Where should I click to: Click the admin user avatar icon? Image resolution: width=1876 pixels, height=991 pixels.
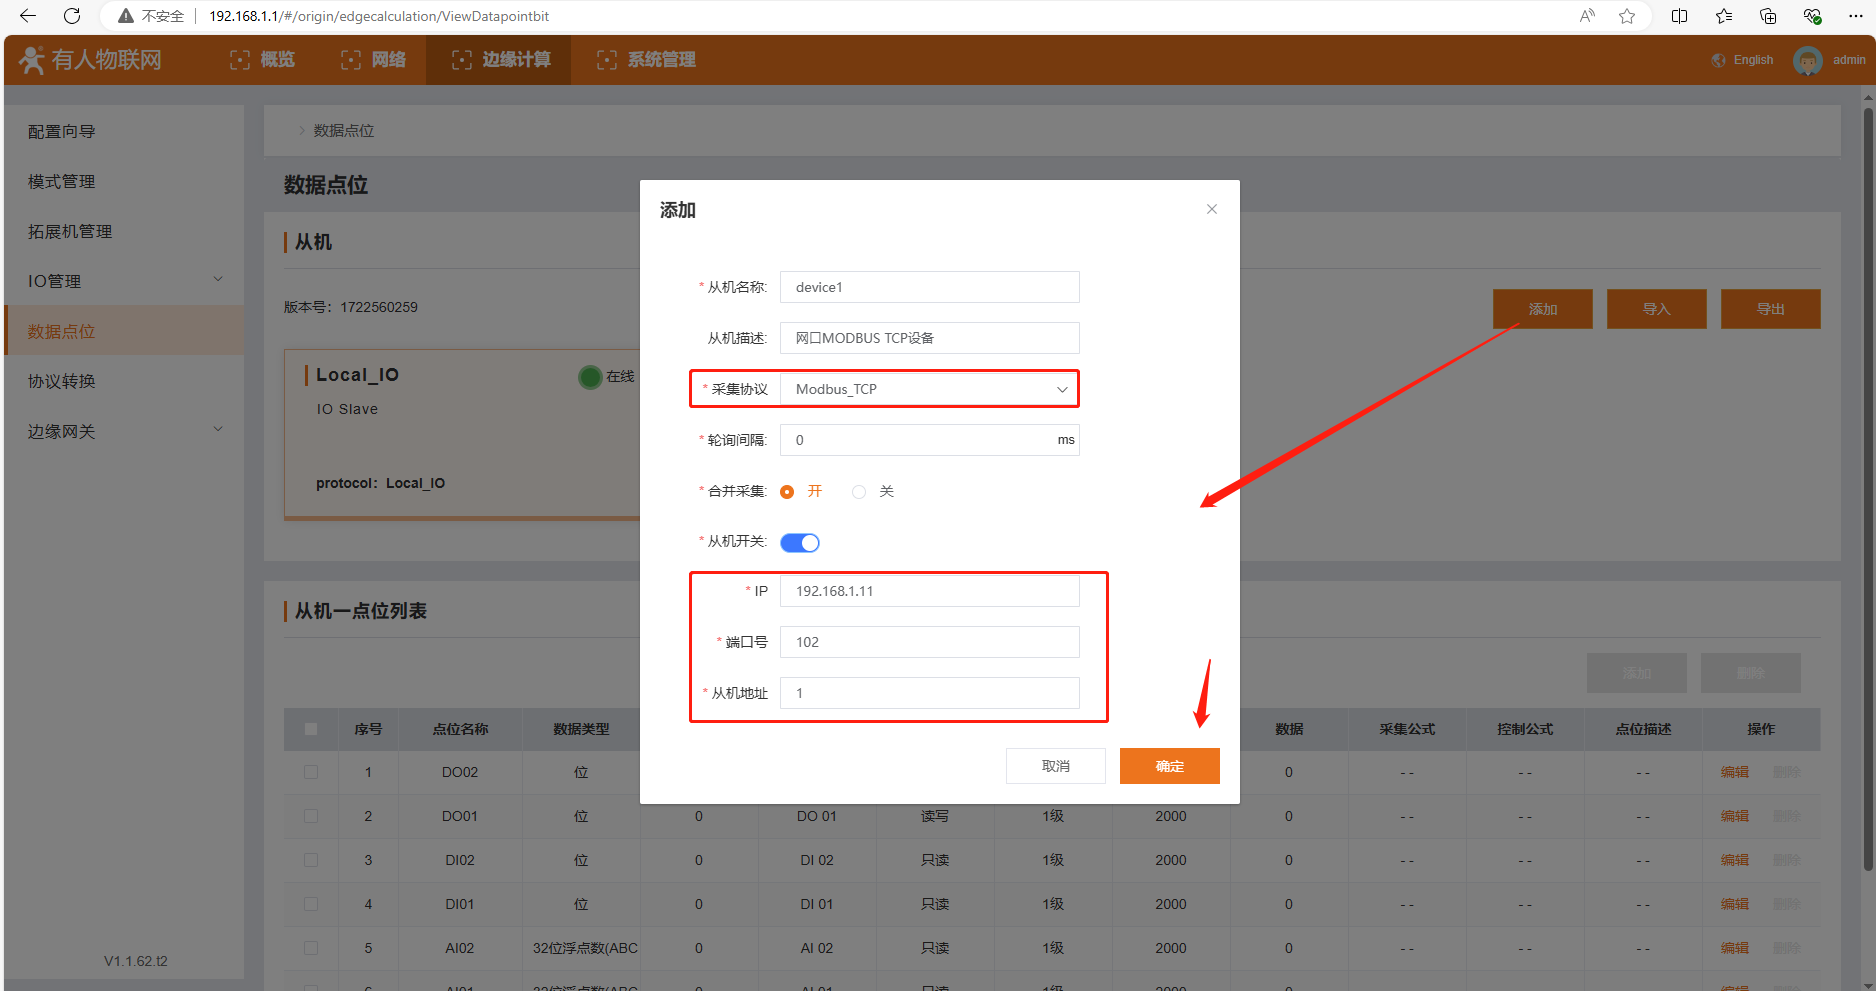[x=1807, y=60]
